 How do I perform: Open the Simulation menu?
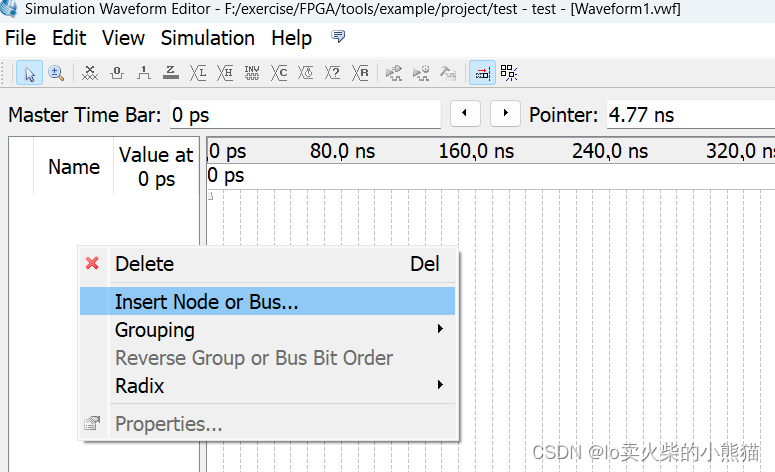(x=207, y=38)
